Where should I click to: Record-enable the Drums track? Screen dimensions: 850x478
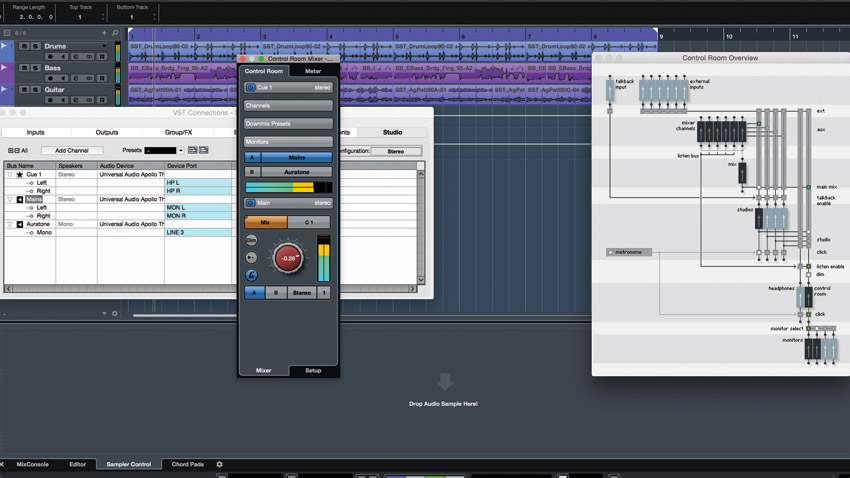click(50, 56)
